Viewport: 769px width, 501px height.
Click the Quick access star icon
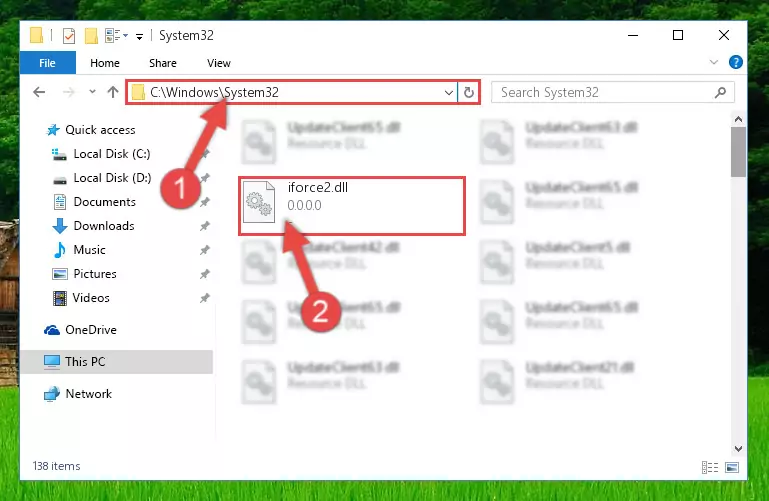click(x=52, y=130)
